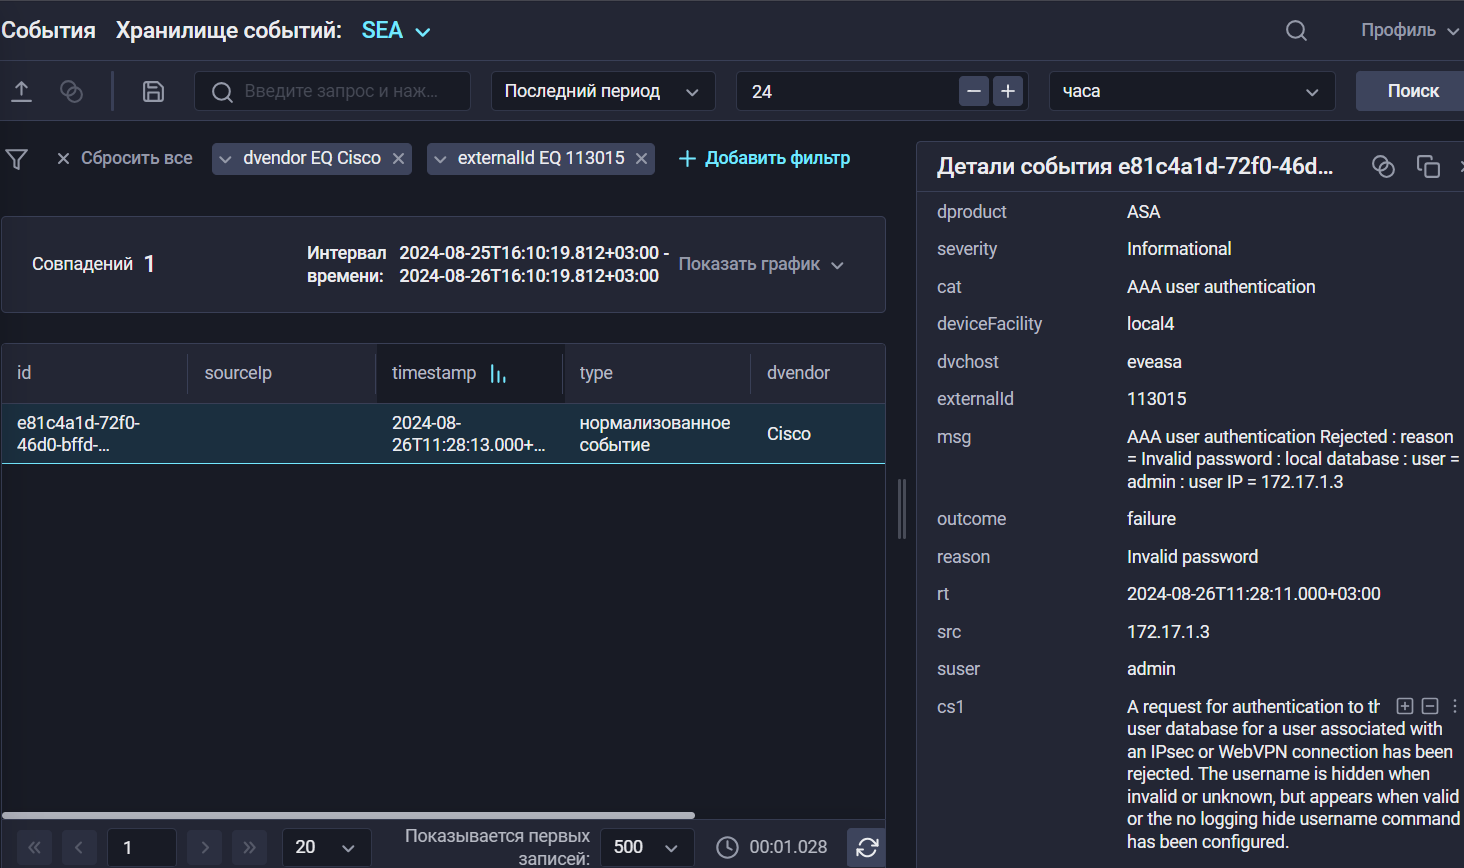Click 'Добавить фильтр' to add a filter

(x=764, y=158)
